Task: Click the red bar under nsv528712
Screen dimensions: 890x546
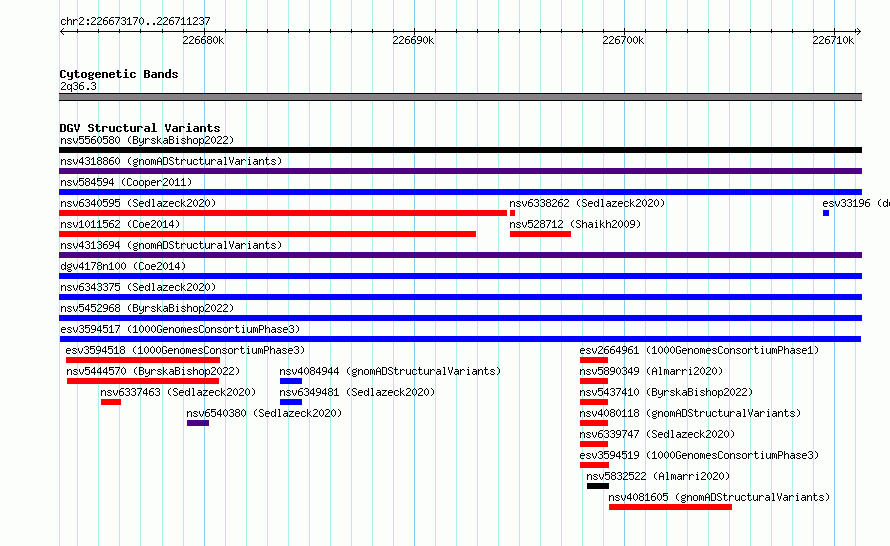Action: pyautogui.click(x=540, y=234)
